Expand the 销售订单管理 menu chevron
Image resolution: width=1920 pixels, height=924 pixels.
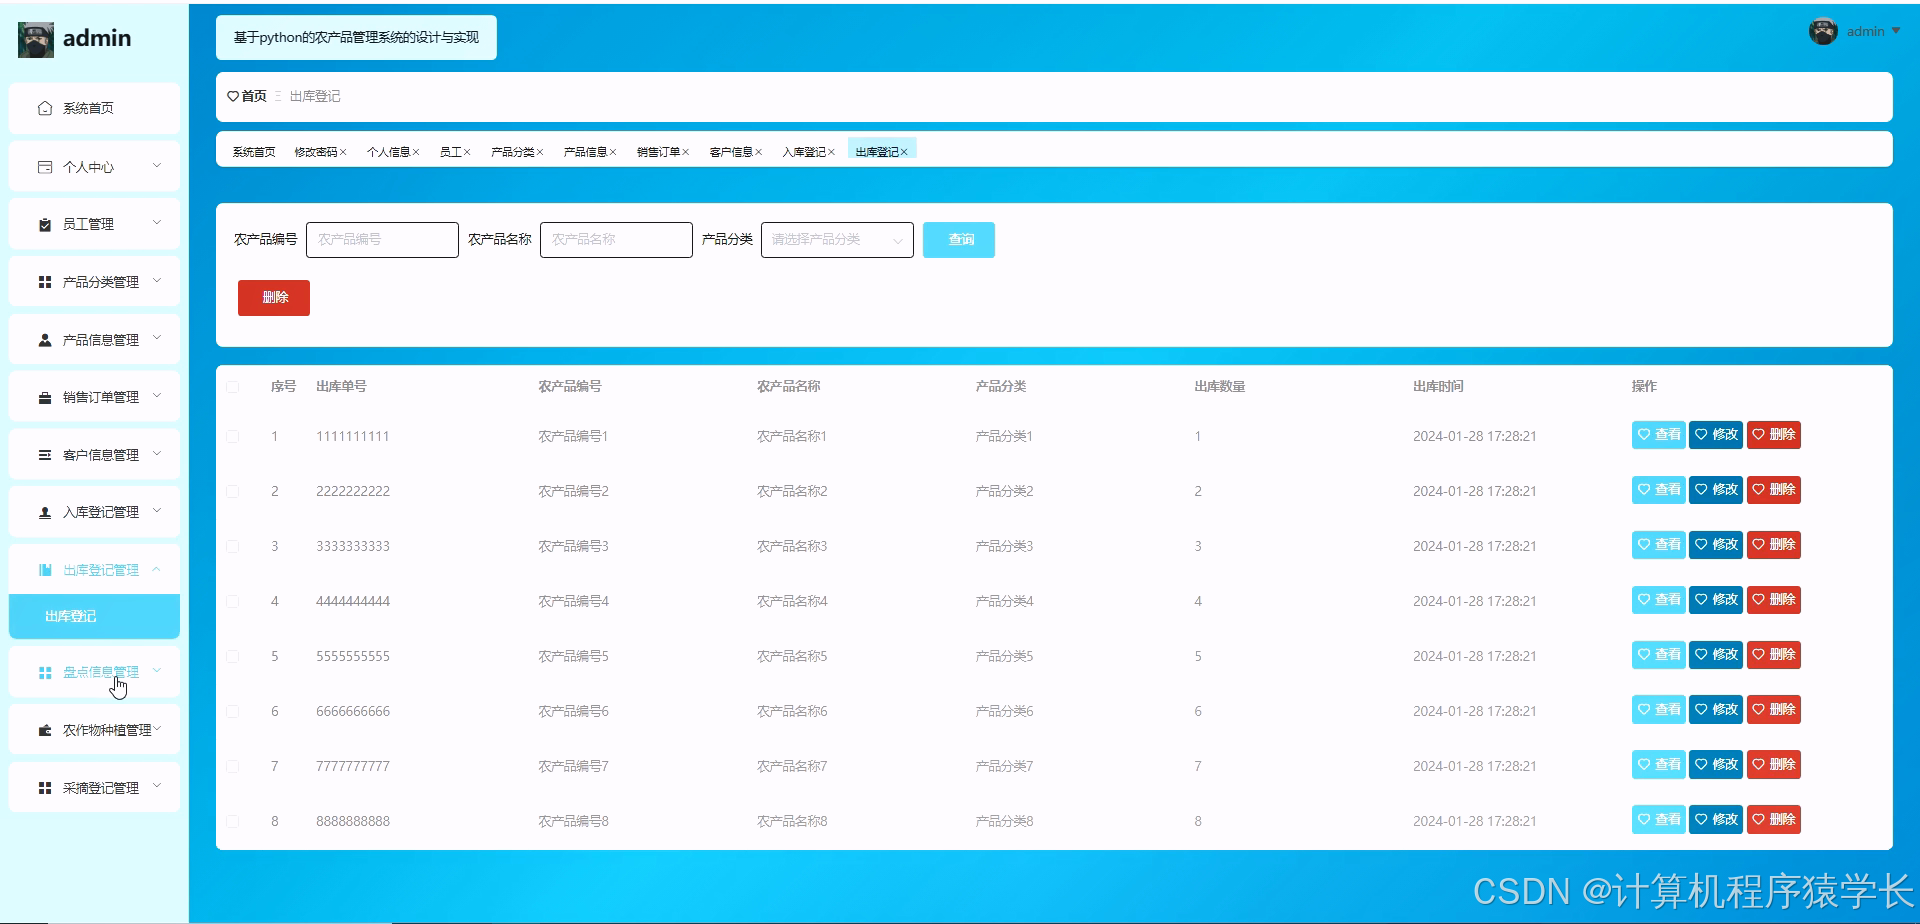click(157, 395)
